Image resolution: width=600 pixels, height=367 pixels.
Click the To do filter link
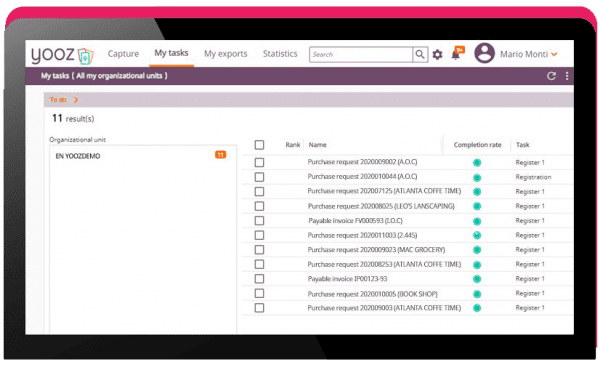point(58,100)
